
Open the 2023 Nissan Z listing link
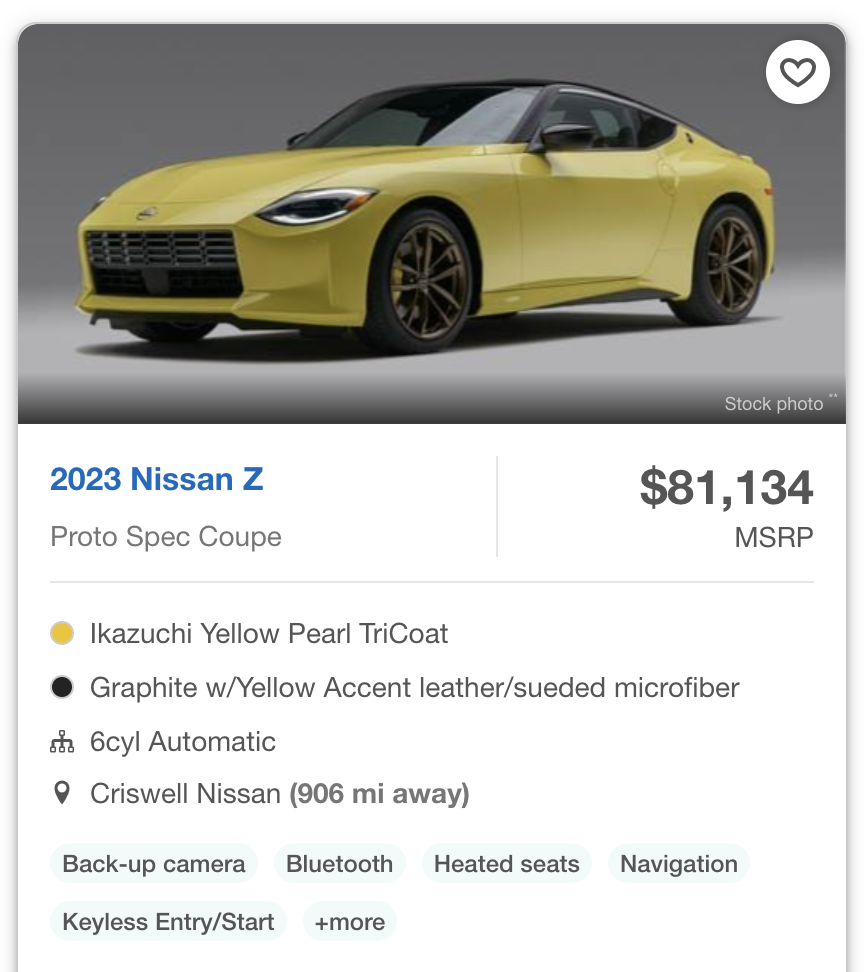tap(157, 480)
